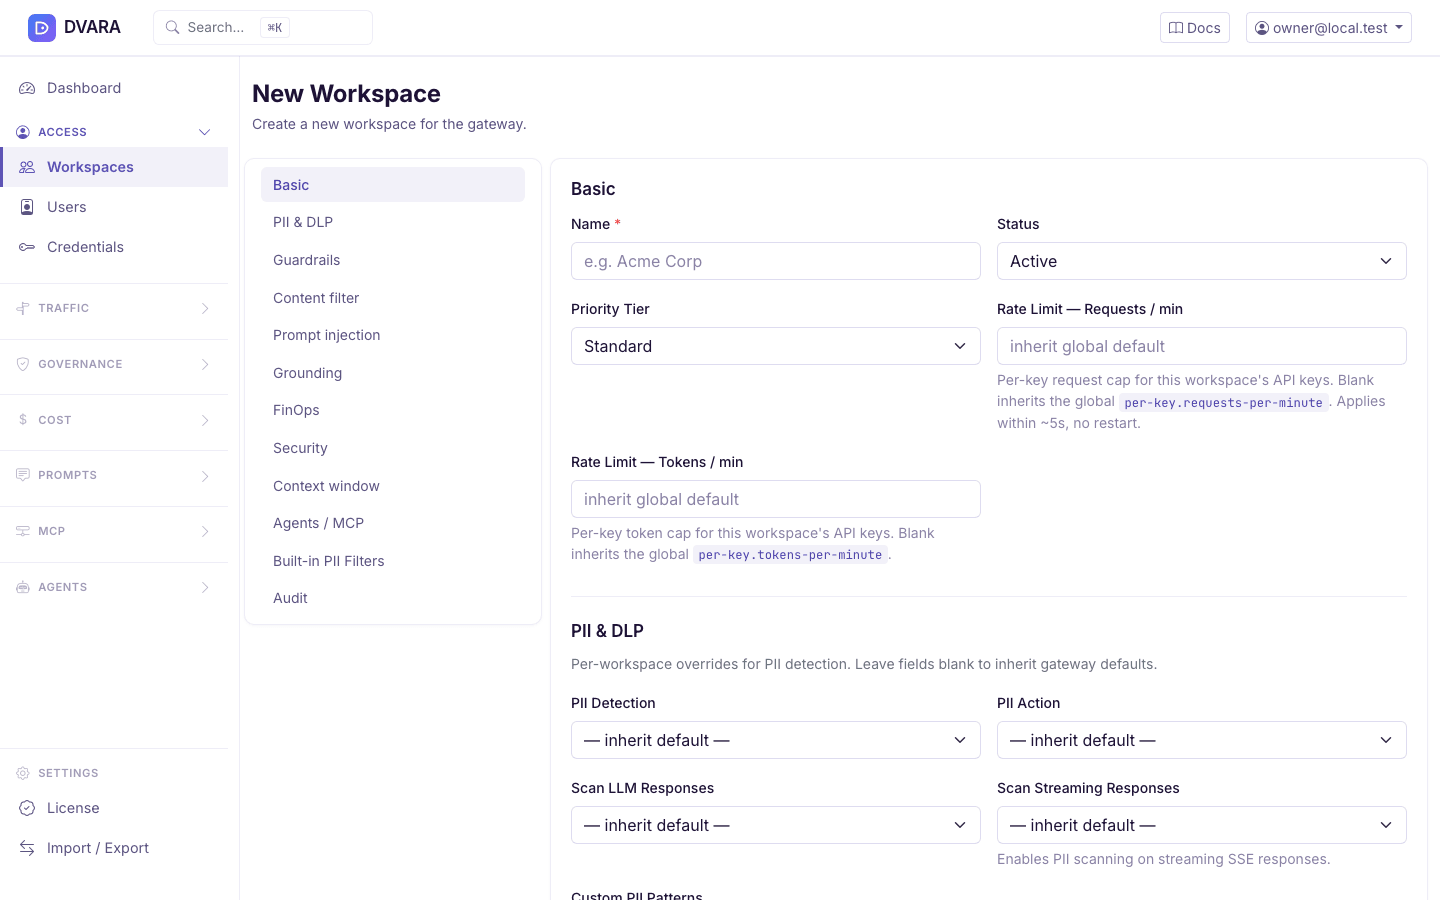Expand the MCP section
Screen dimensions: 1440x900
tap(114, 531)
